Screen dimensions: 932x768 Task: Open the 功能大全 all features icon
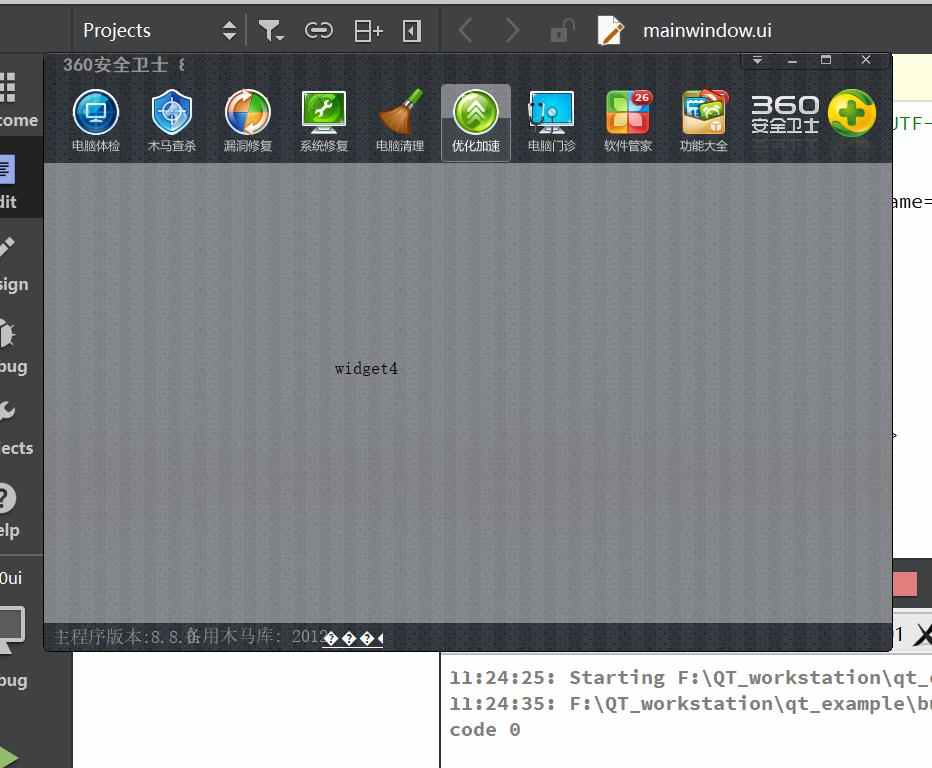pos(704,121)
